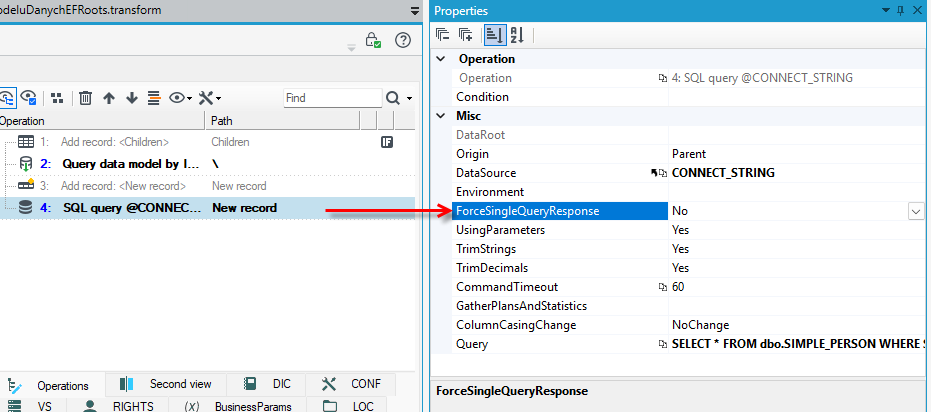Select row 2 Query data model
931x412 pixels.
pos(207,163)
